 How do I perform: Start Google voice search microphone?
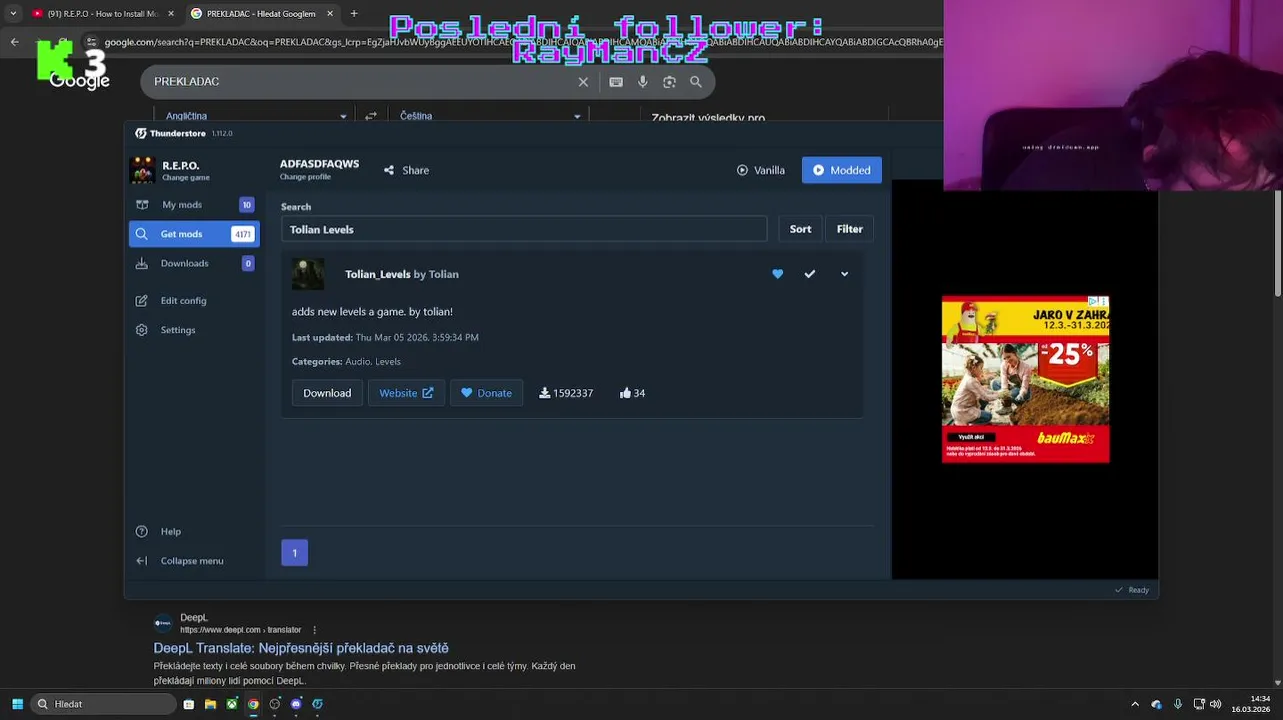click(x=643, y=82)
